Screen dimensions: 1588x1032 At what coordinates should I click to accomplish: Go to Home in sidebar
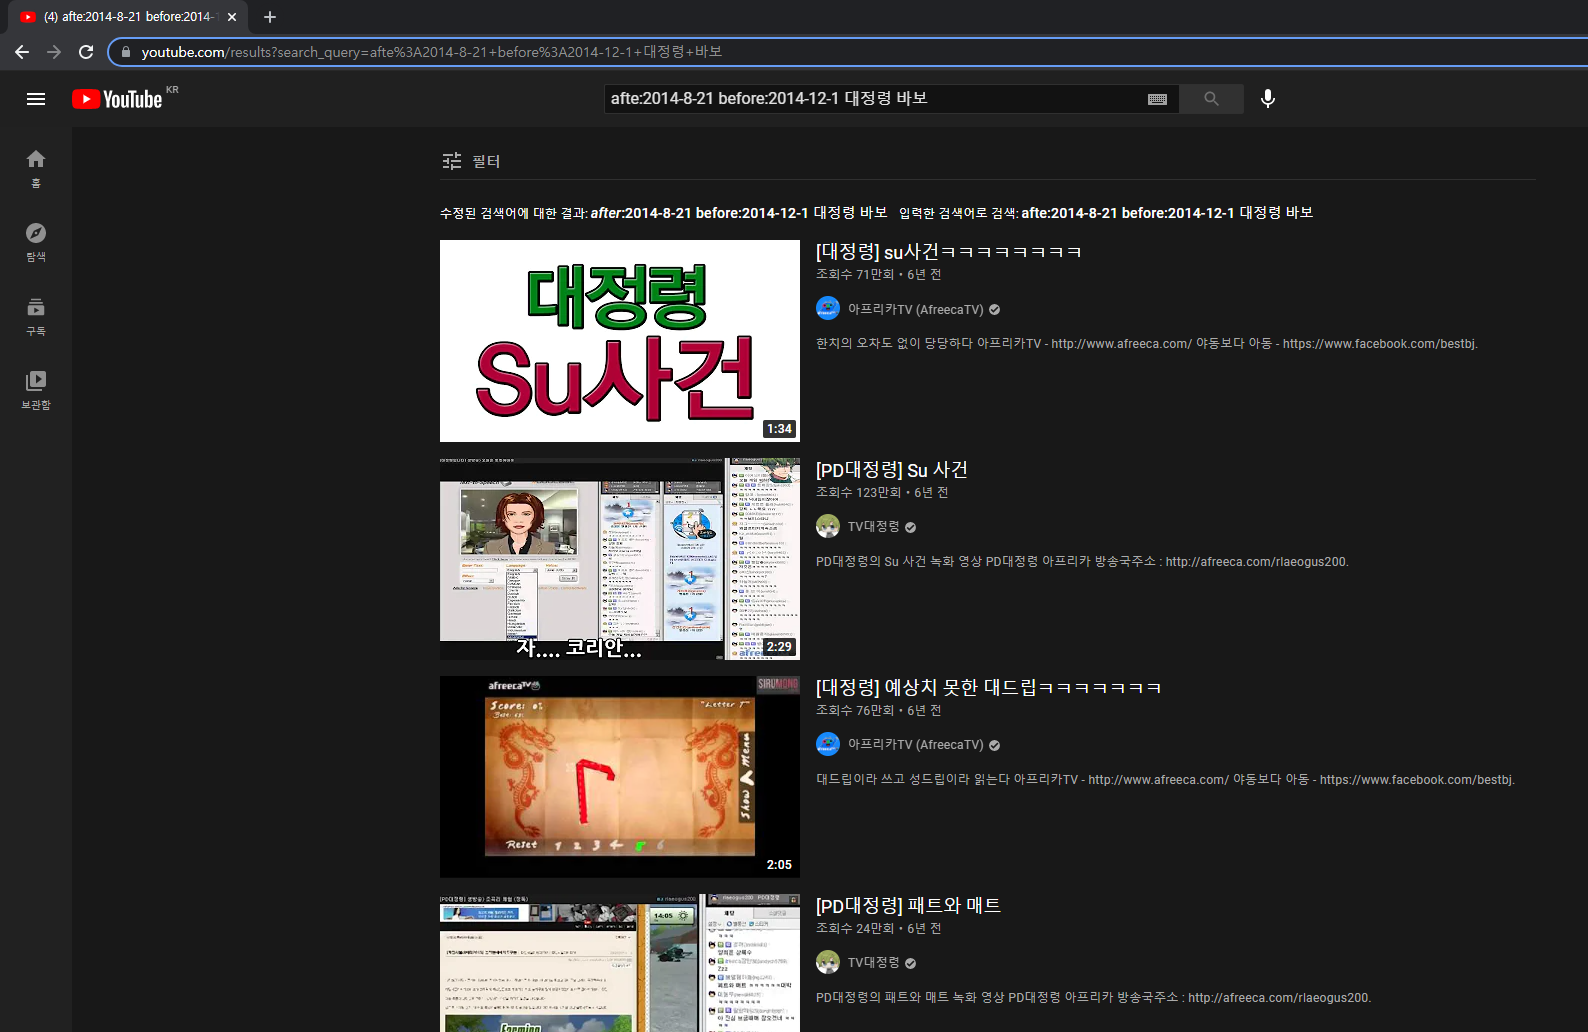(36, 167)
